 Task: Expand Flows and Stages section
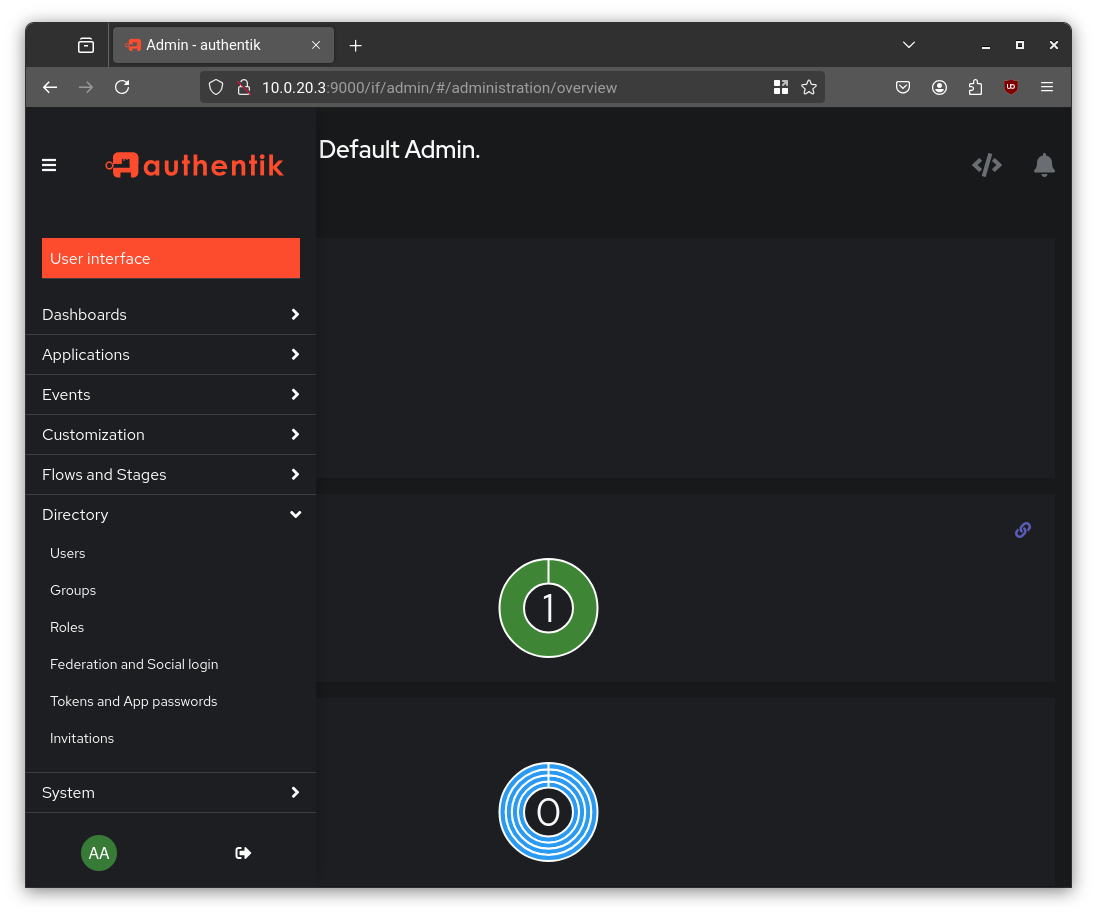[x=171, y=474]
